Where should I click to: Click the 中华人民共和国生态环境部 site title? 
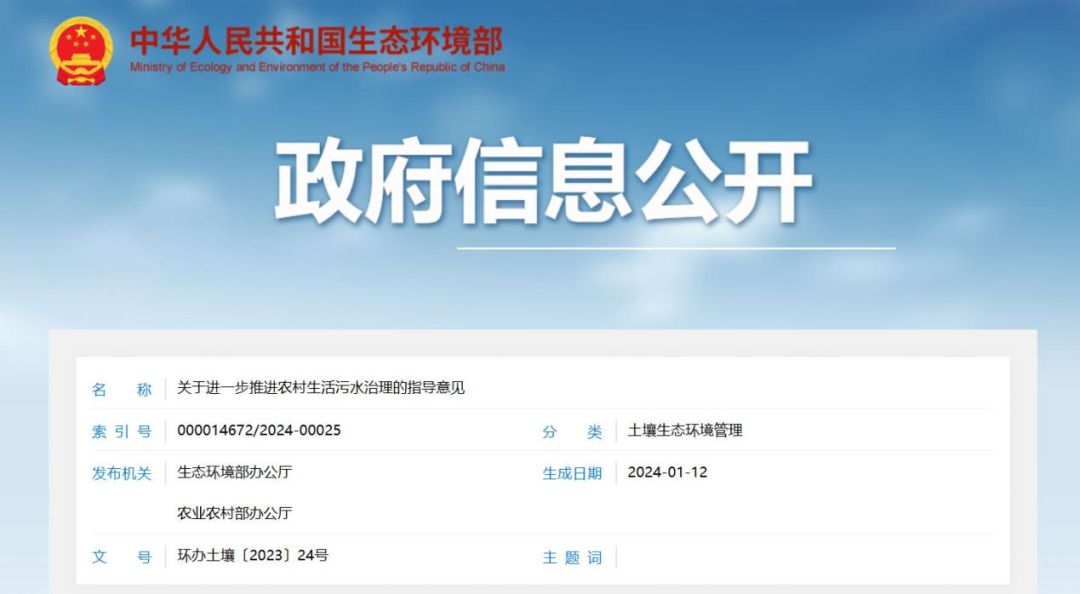tap(317, 40)
